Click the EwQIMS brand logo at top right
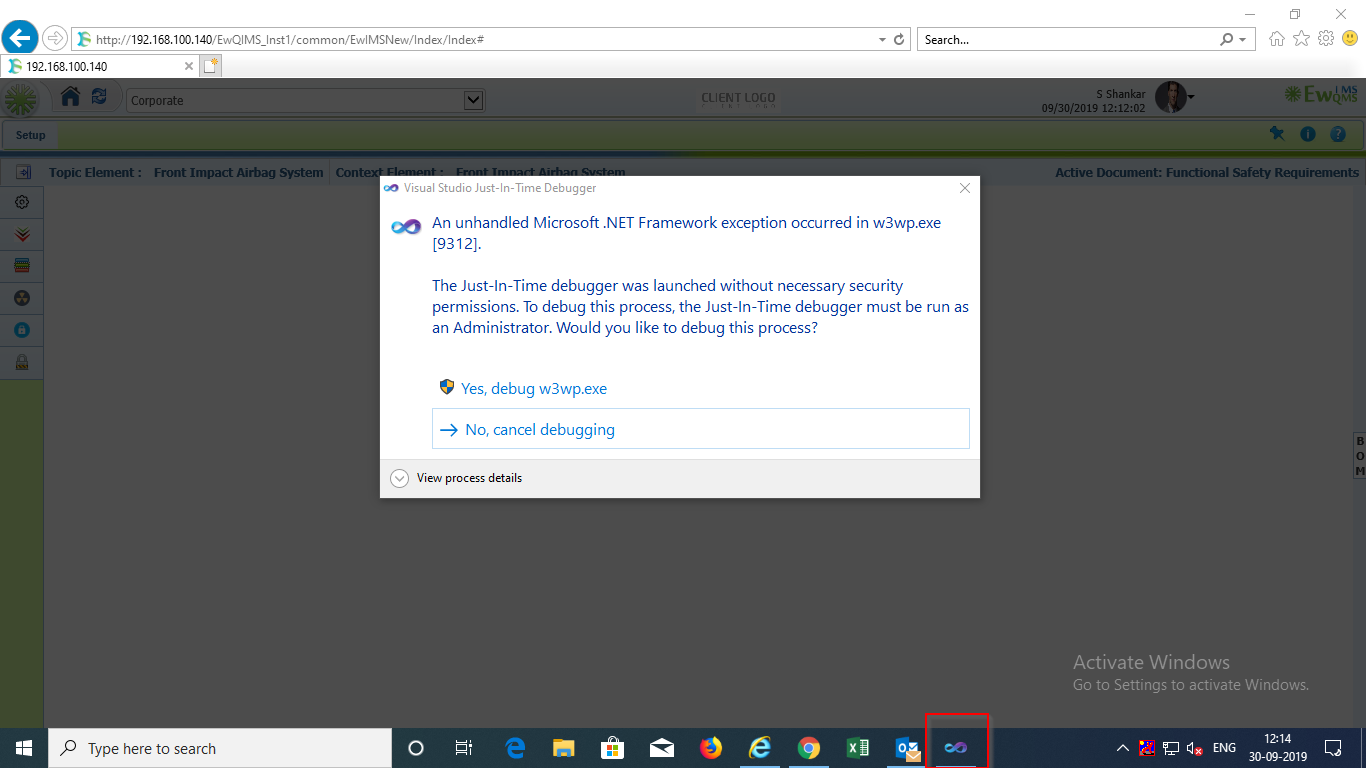The height and width of the screenshot is (768, 1366). click(x=1322, y=94)
